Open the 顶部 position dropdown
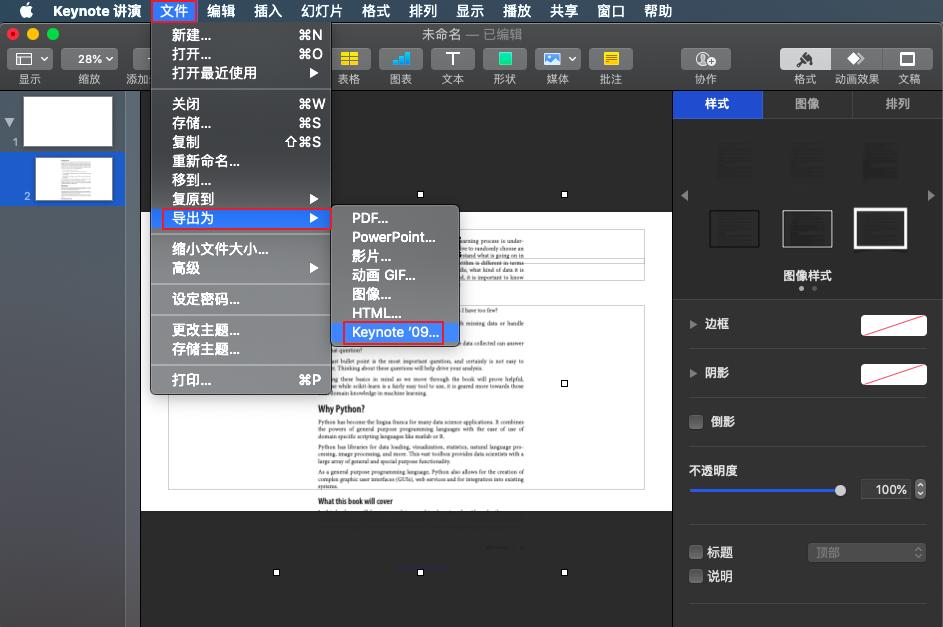 (866, 552)
